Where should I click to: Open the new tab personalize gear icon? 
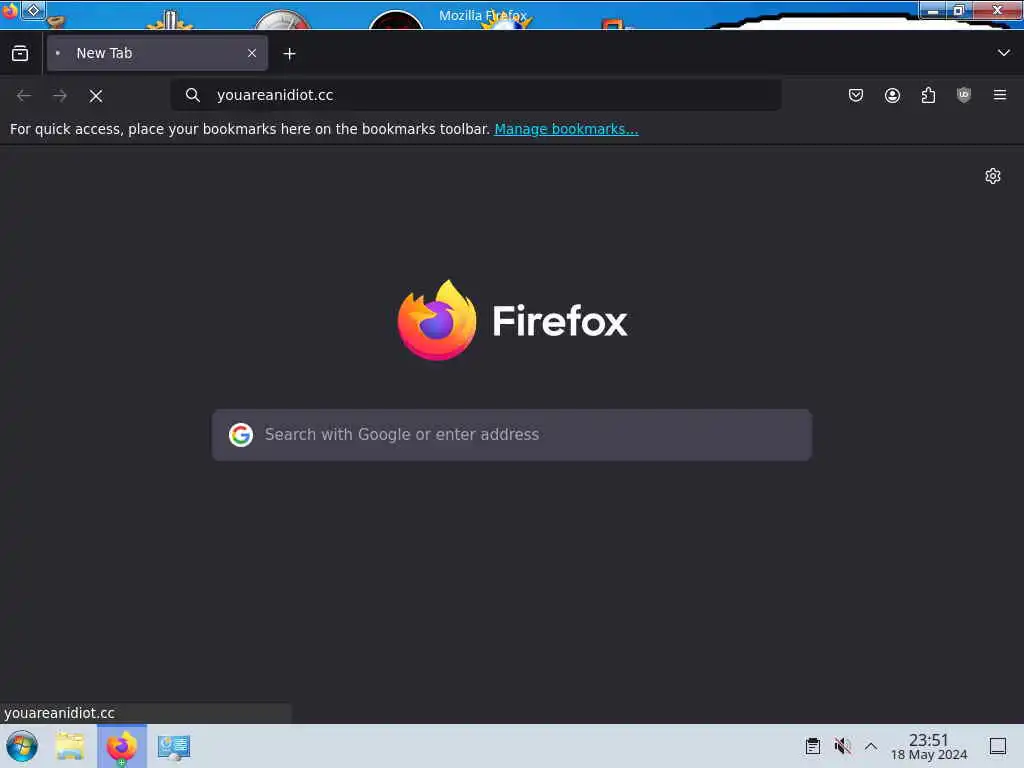[993, 176]
